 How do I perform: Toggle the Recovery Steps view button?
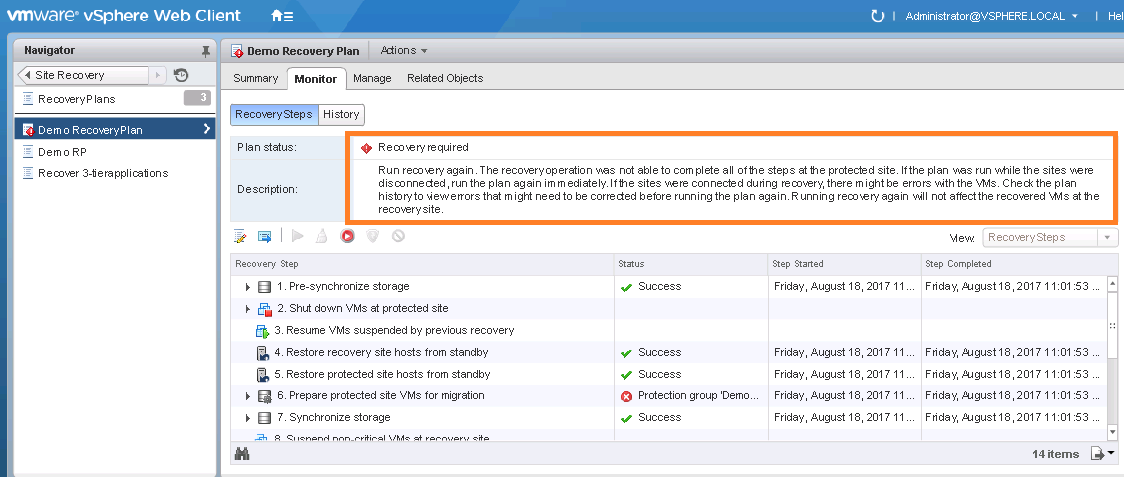point(274,114)
